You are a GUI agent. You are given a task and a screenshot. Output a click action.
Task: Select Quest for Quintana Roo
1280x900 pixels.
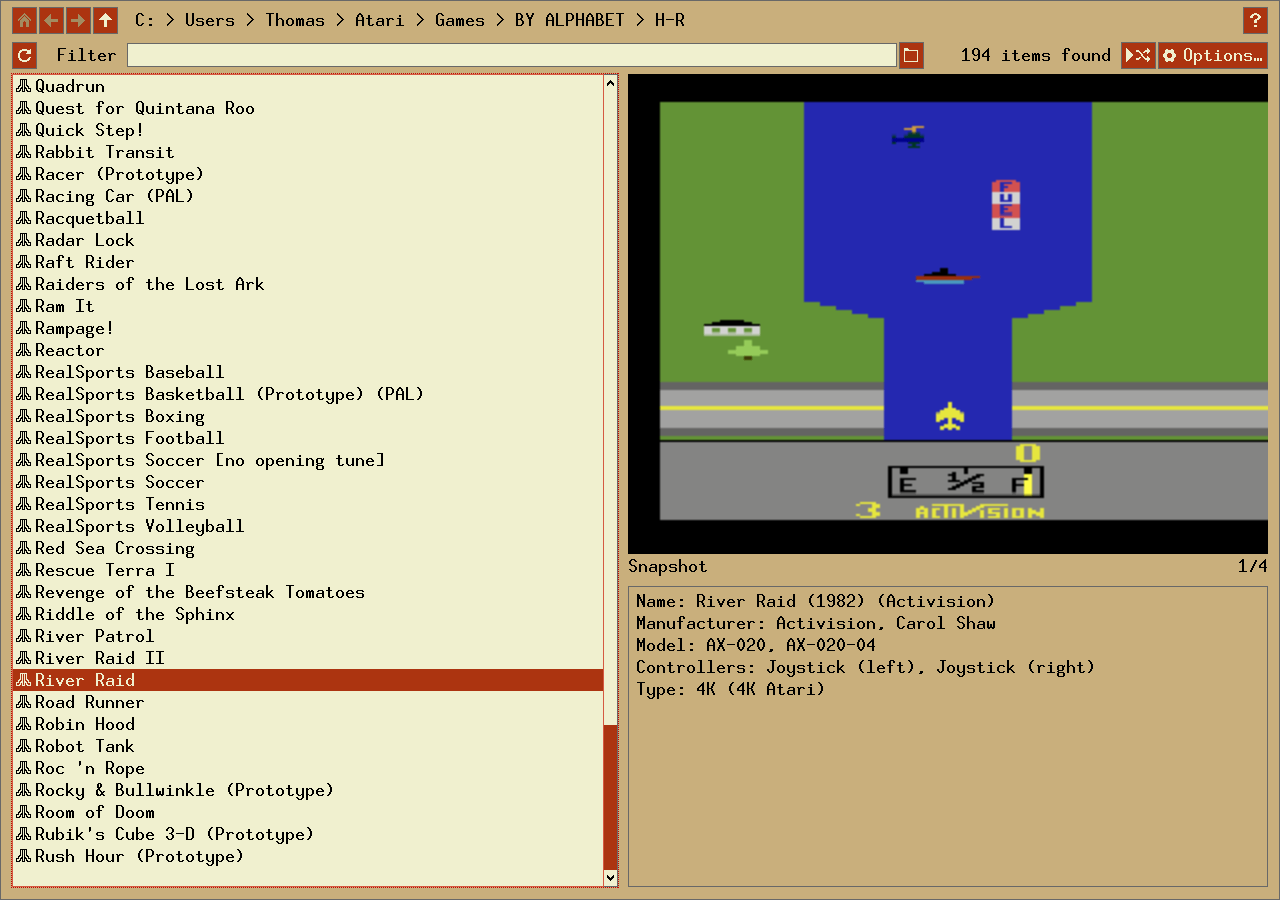pos(308,108)
